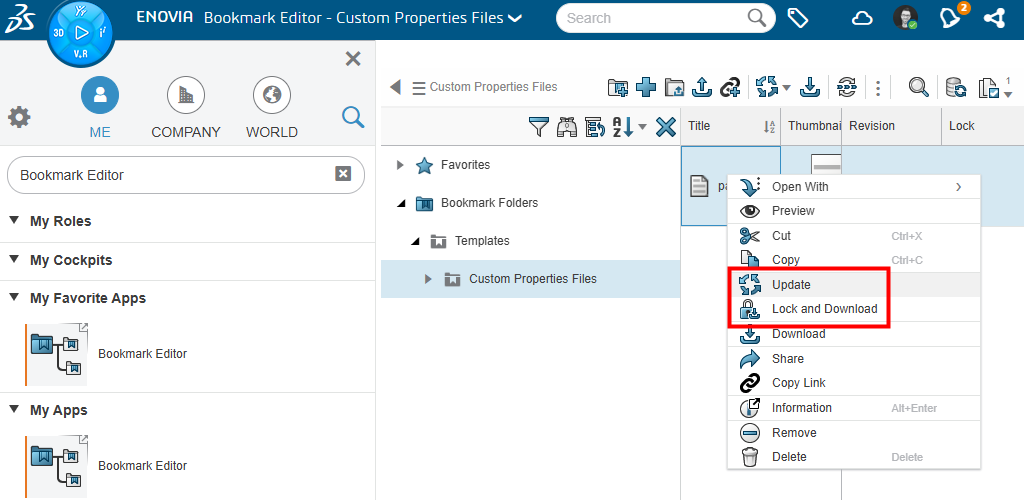Click Copy Link in context menu
Screen dimensions: 1024x500
tap(798, 383)
